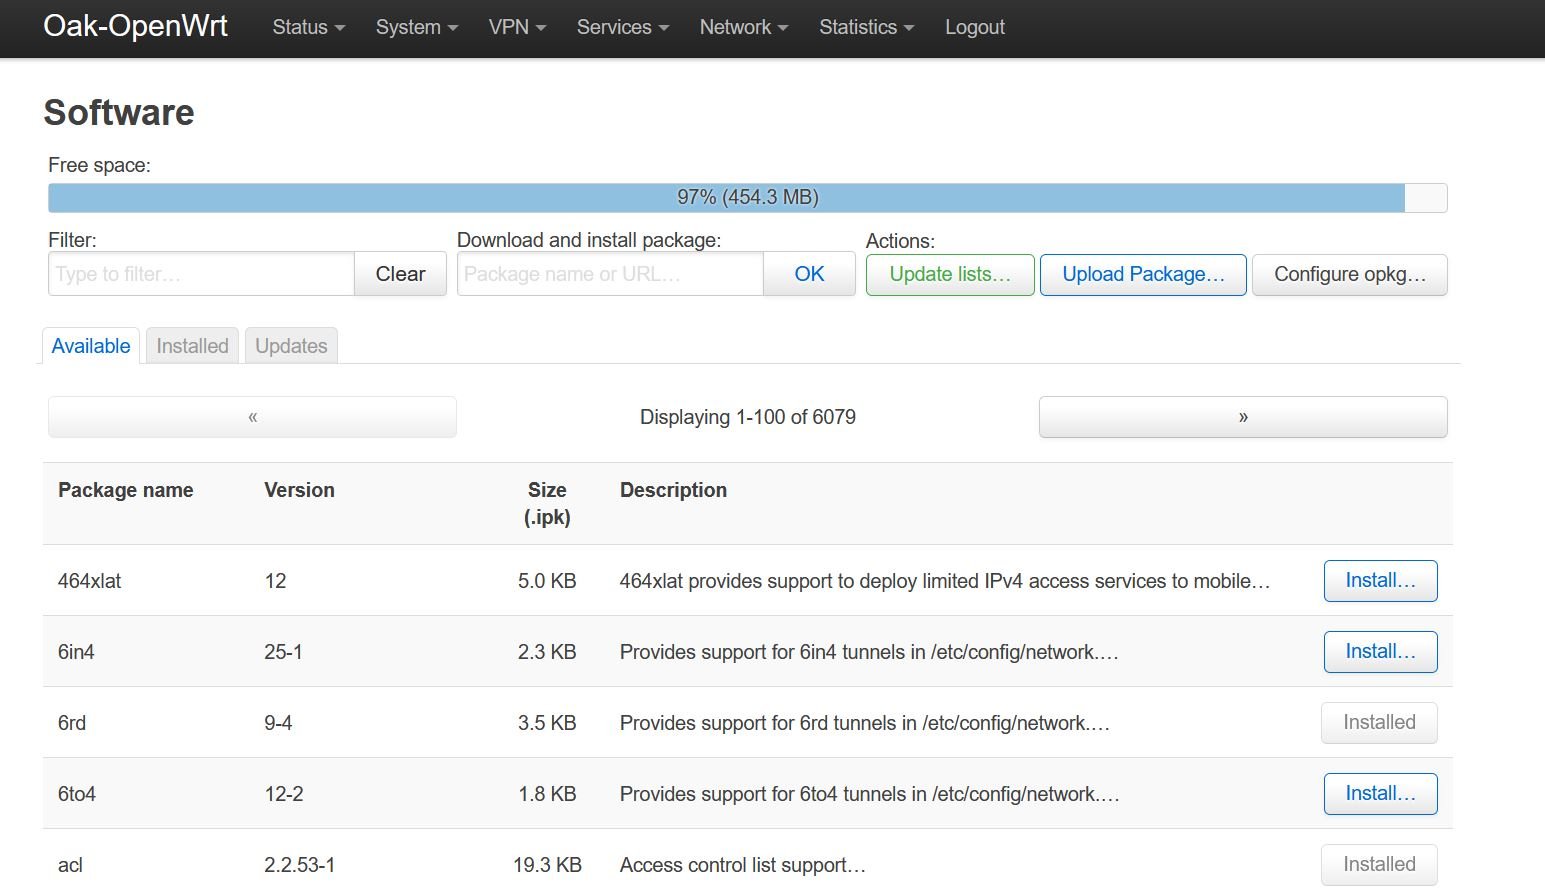Go to the next page of packages
Screen dimensions: 1545x889
point(1242,417)
